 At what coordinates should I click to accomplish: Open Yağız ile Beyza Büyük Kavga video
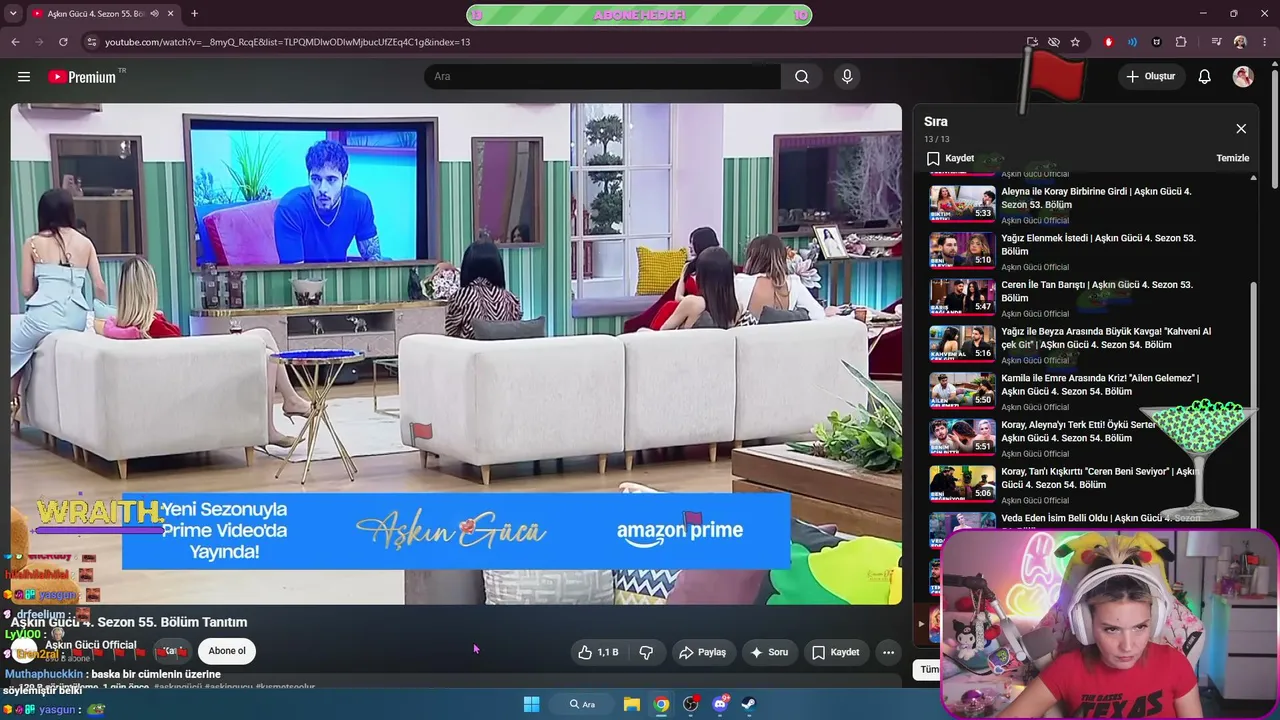[1106, 338]
